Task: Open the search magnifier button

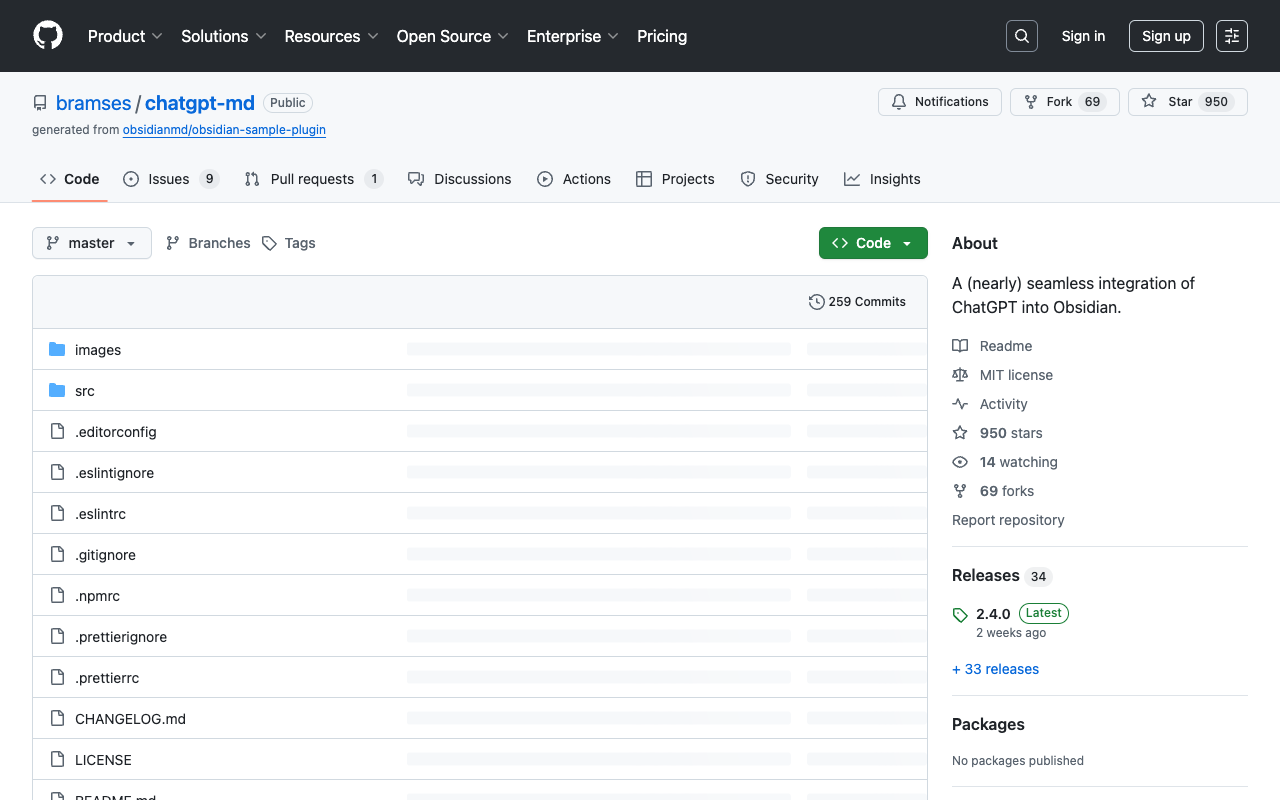Action: click(1022, 36)
